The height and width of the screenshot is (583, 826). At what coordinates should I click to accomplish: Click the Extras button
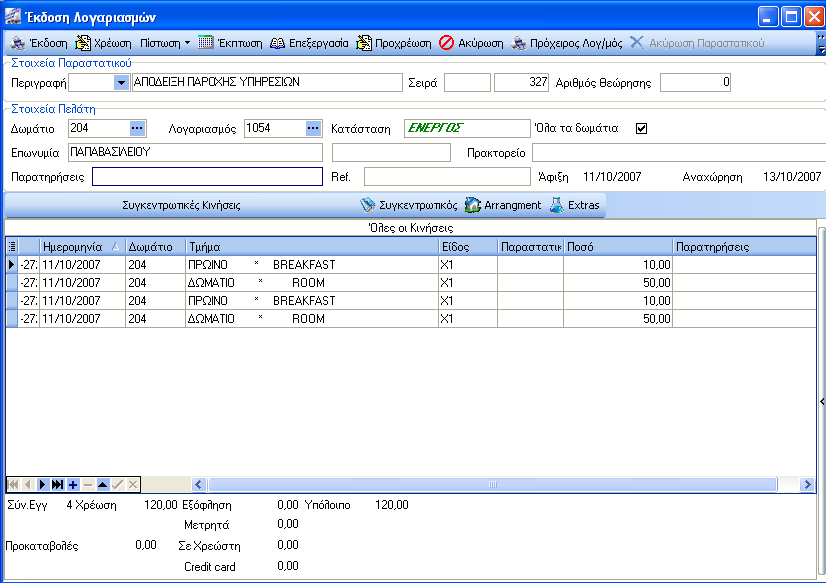575,205
